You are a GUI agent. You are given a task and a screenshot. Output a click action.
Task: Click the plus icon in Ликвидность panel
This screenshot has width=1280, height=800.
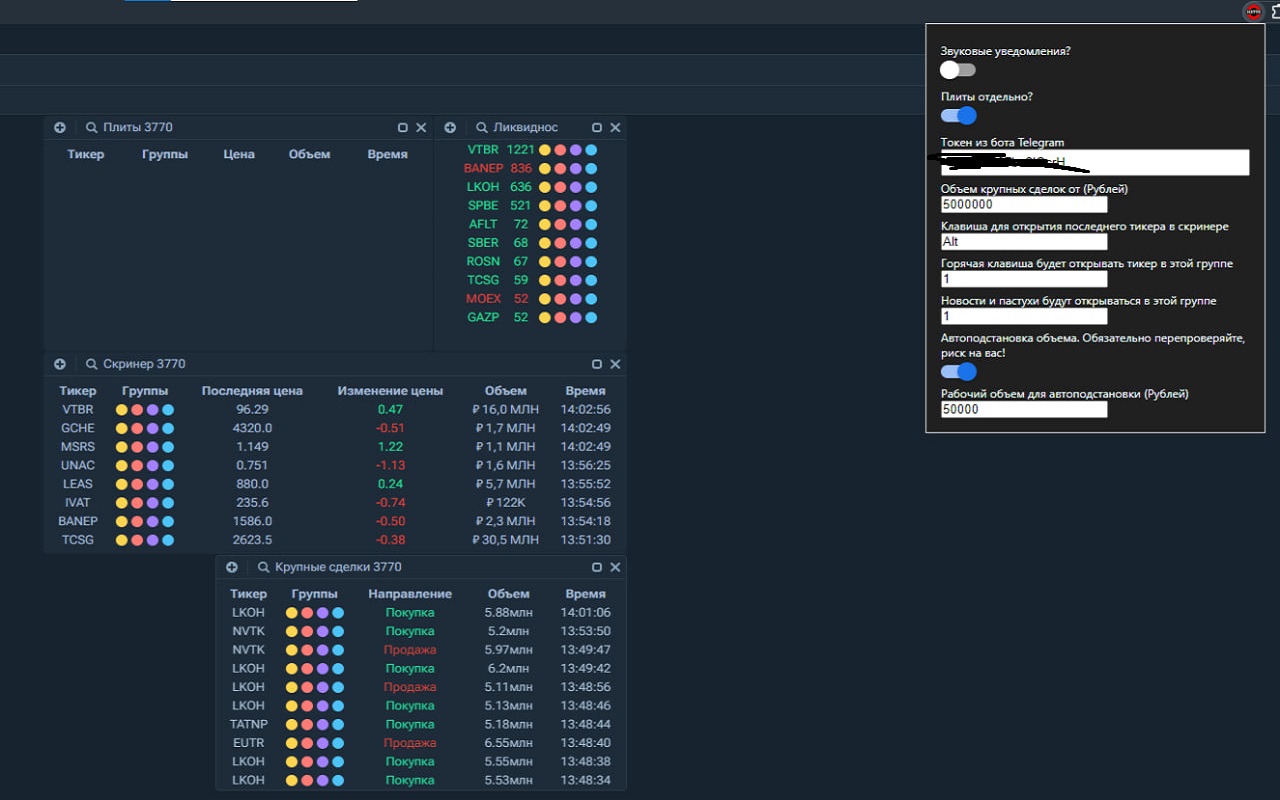(x=450, y=128)
